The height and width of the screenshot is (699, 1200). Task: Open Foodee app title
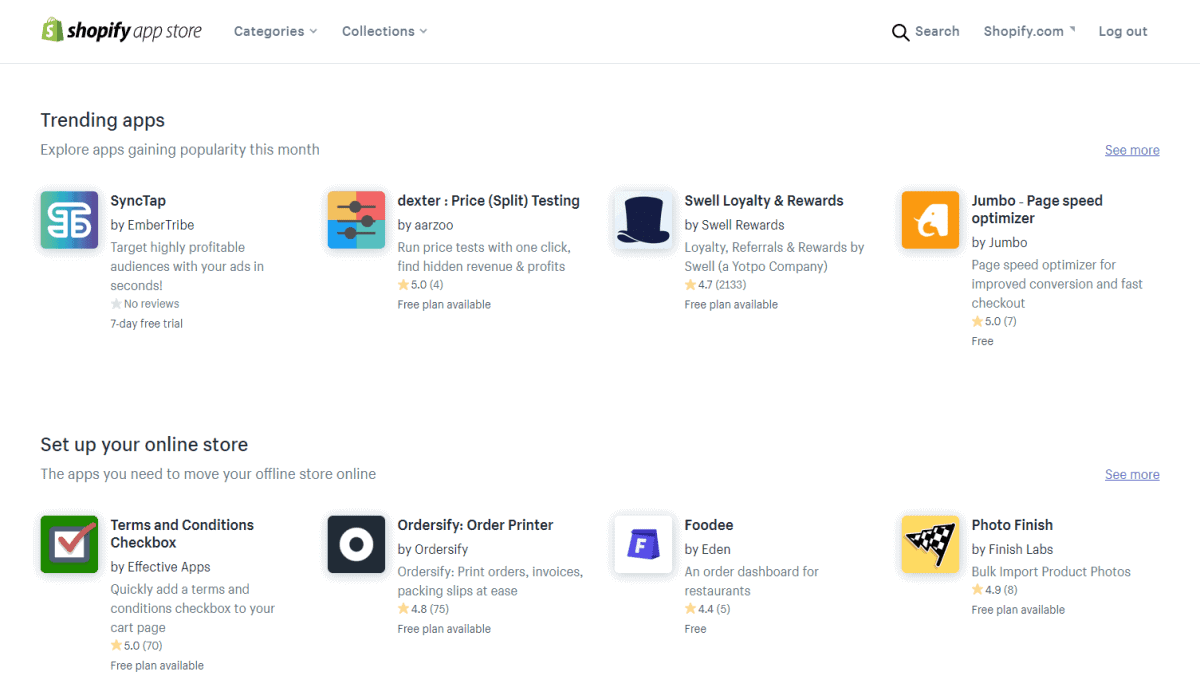click(x=709, y=525)
